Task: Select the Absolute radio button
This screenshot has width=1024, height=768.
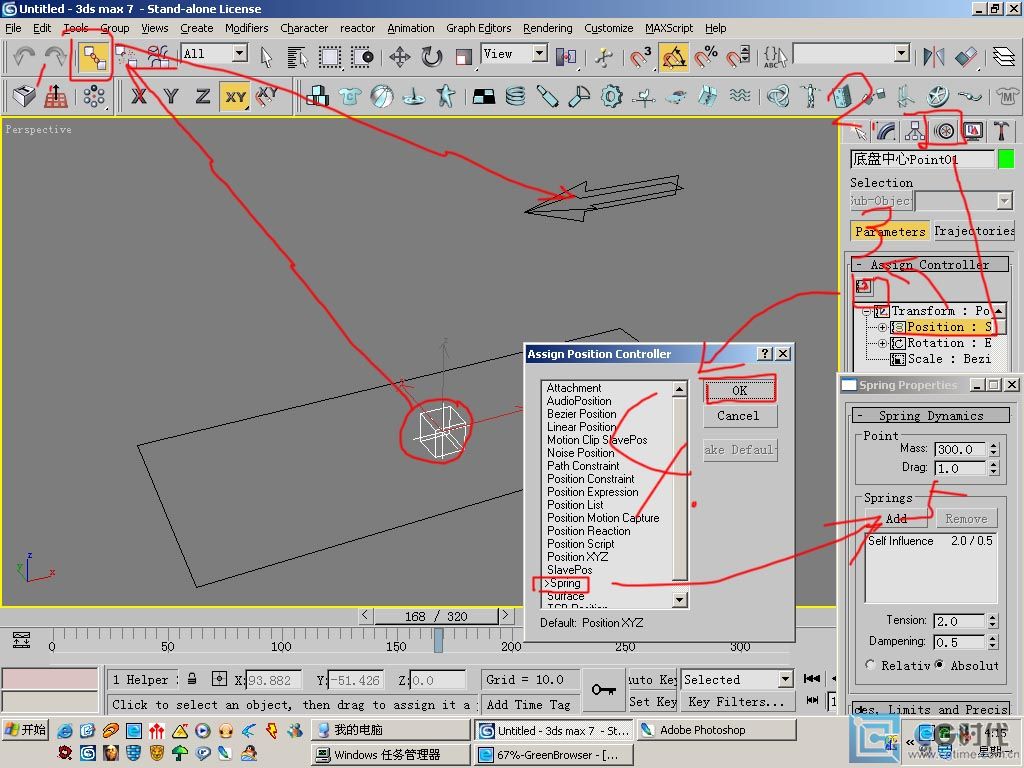Action: click(x=939, y=665)
